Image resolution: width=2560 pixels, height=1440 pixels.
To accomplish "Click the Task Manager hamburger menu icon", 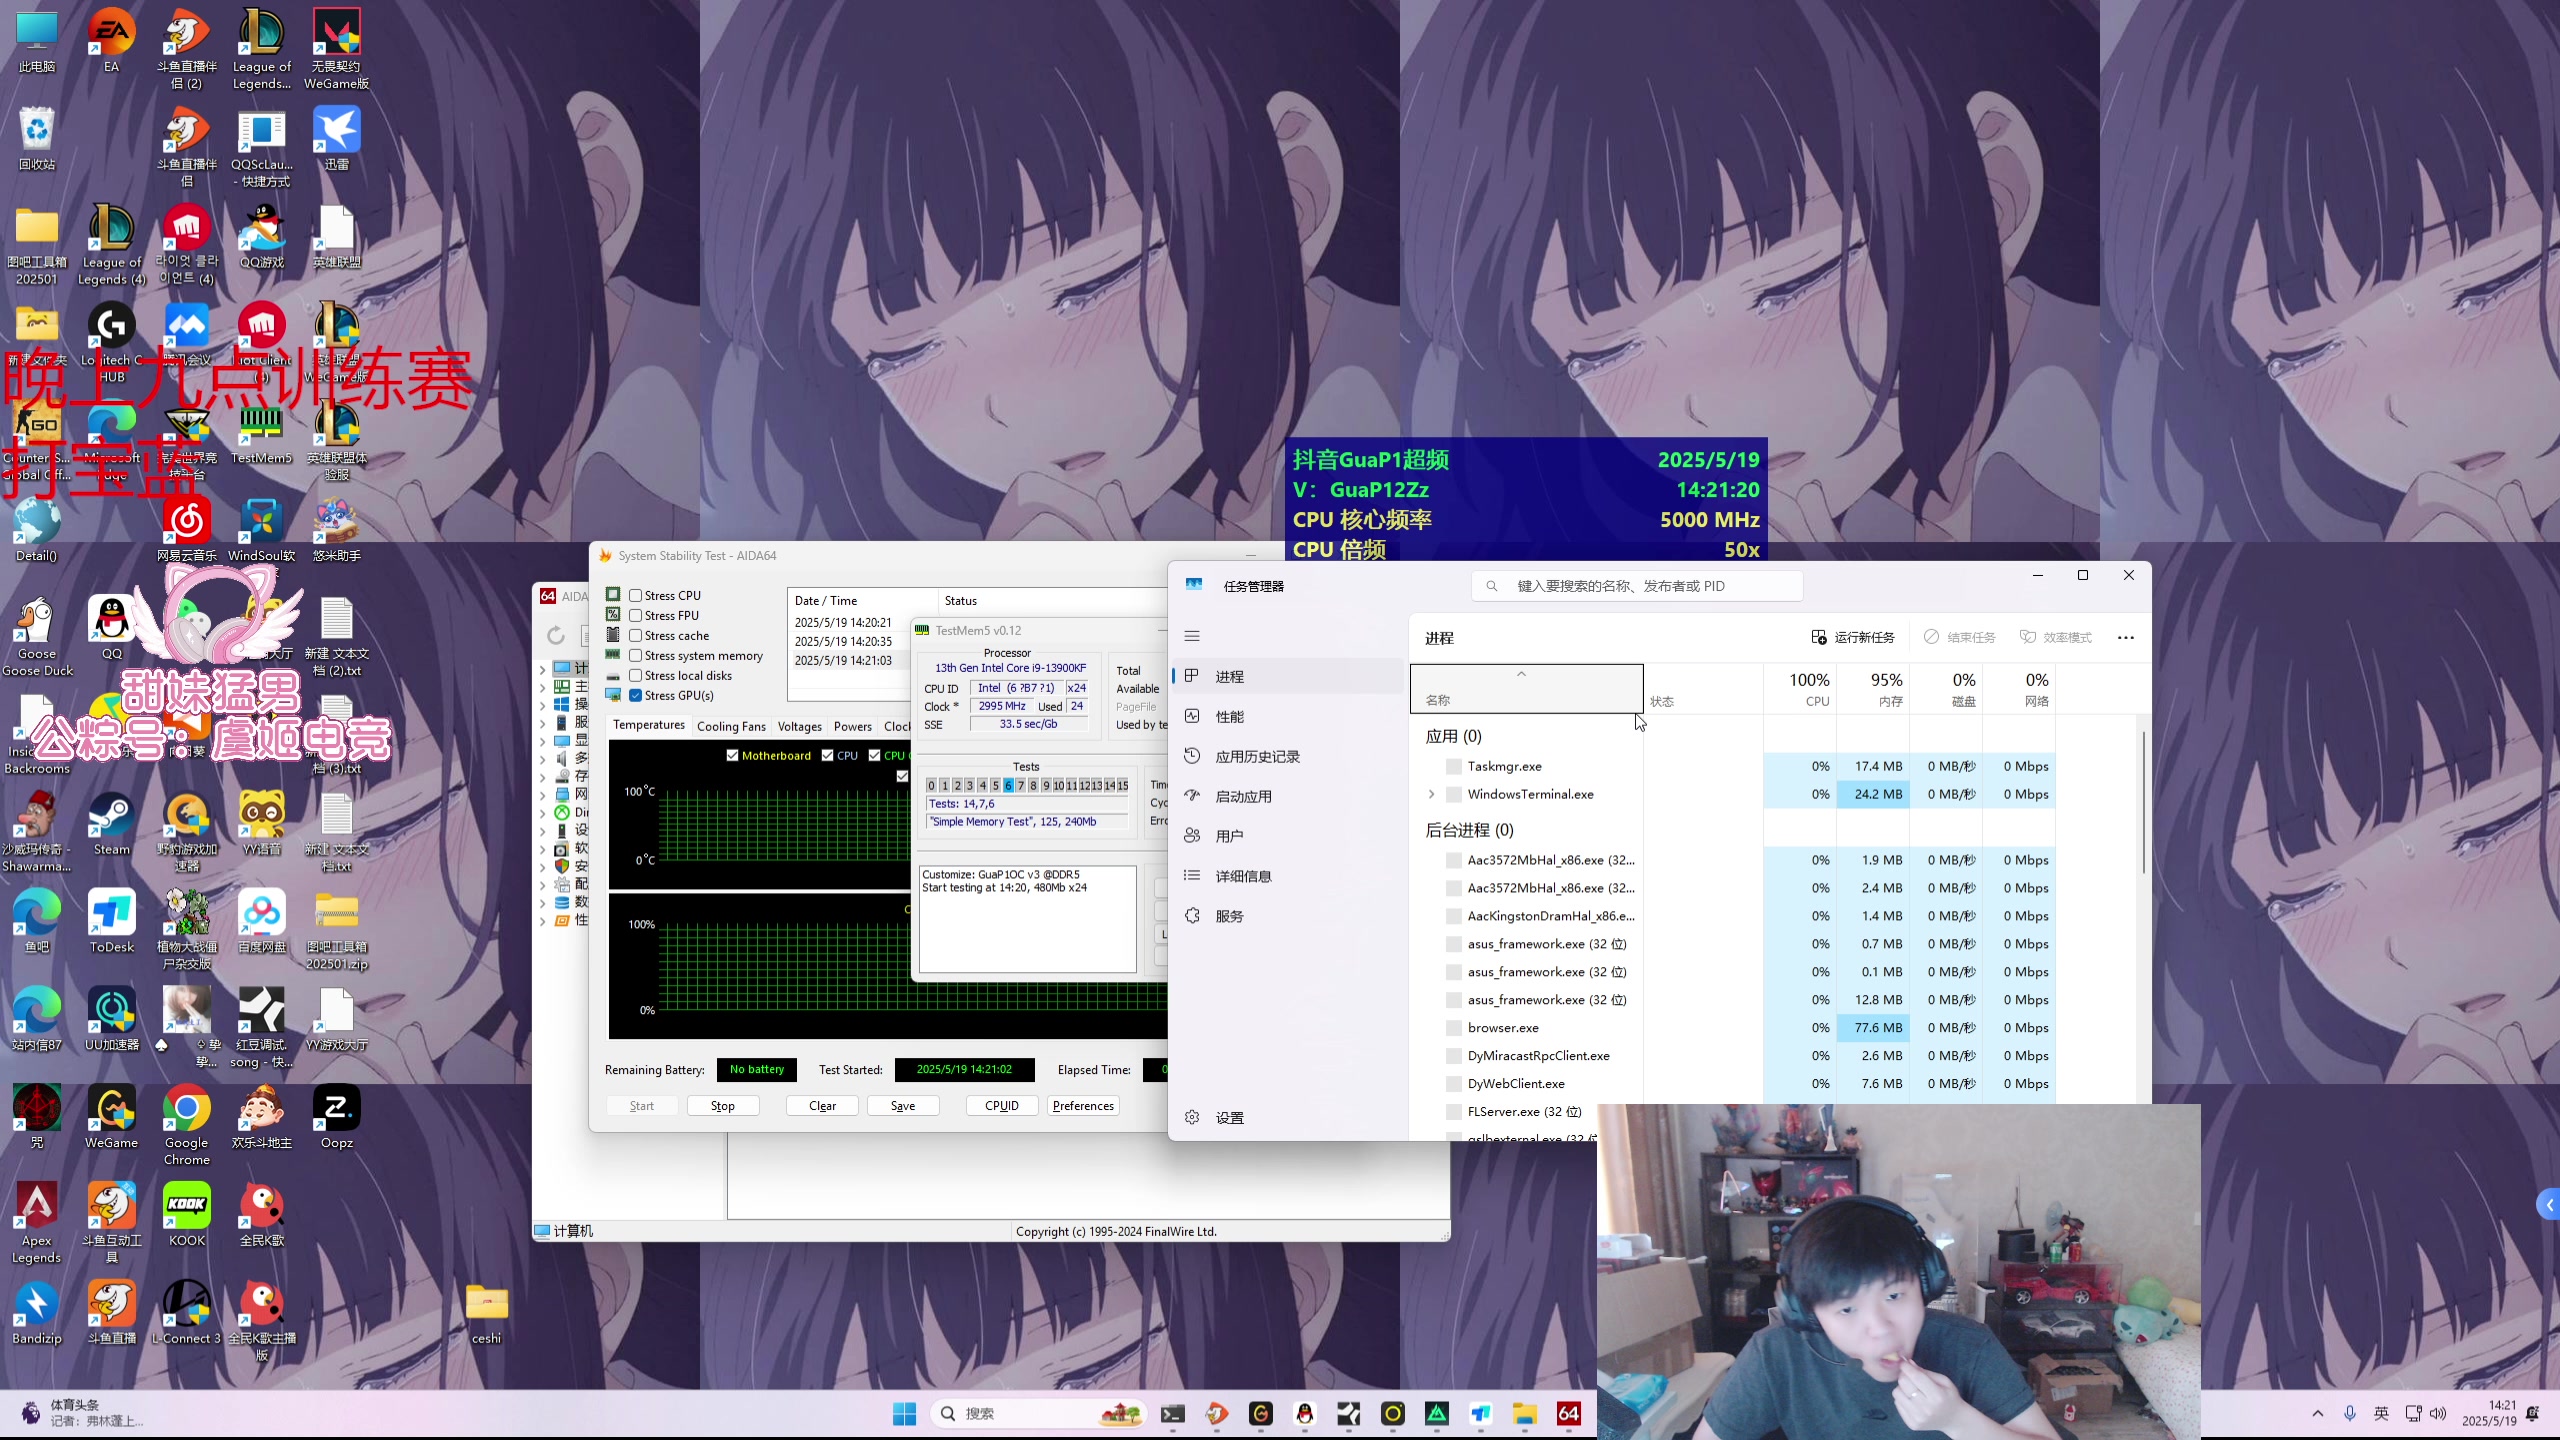I will (1192, 636).
